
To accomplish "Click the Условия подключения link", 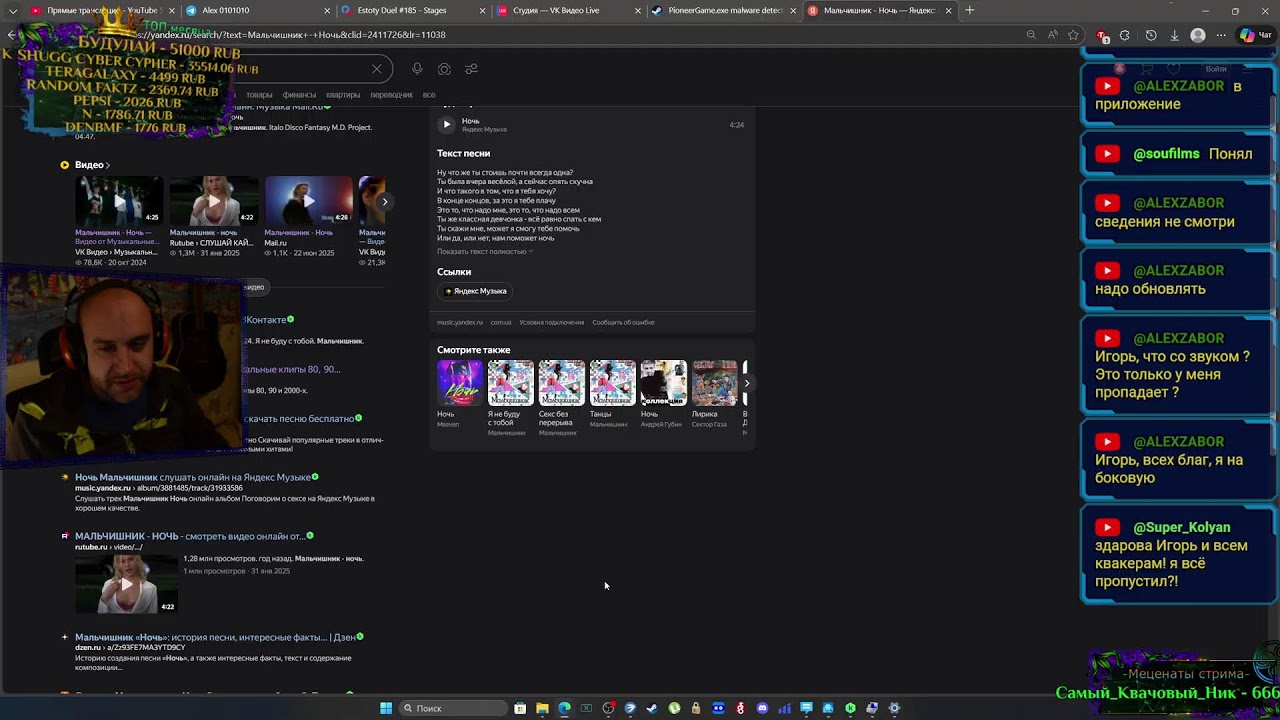I will [x=551, y=322].
